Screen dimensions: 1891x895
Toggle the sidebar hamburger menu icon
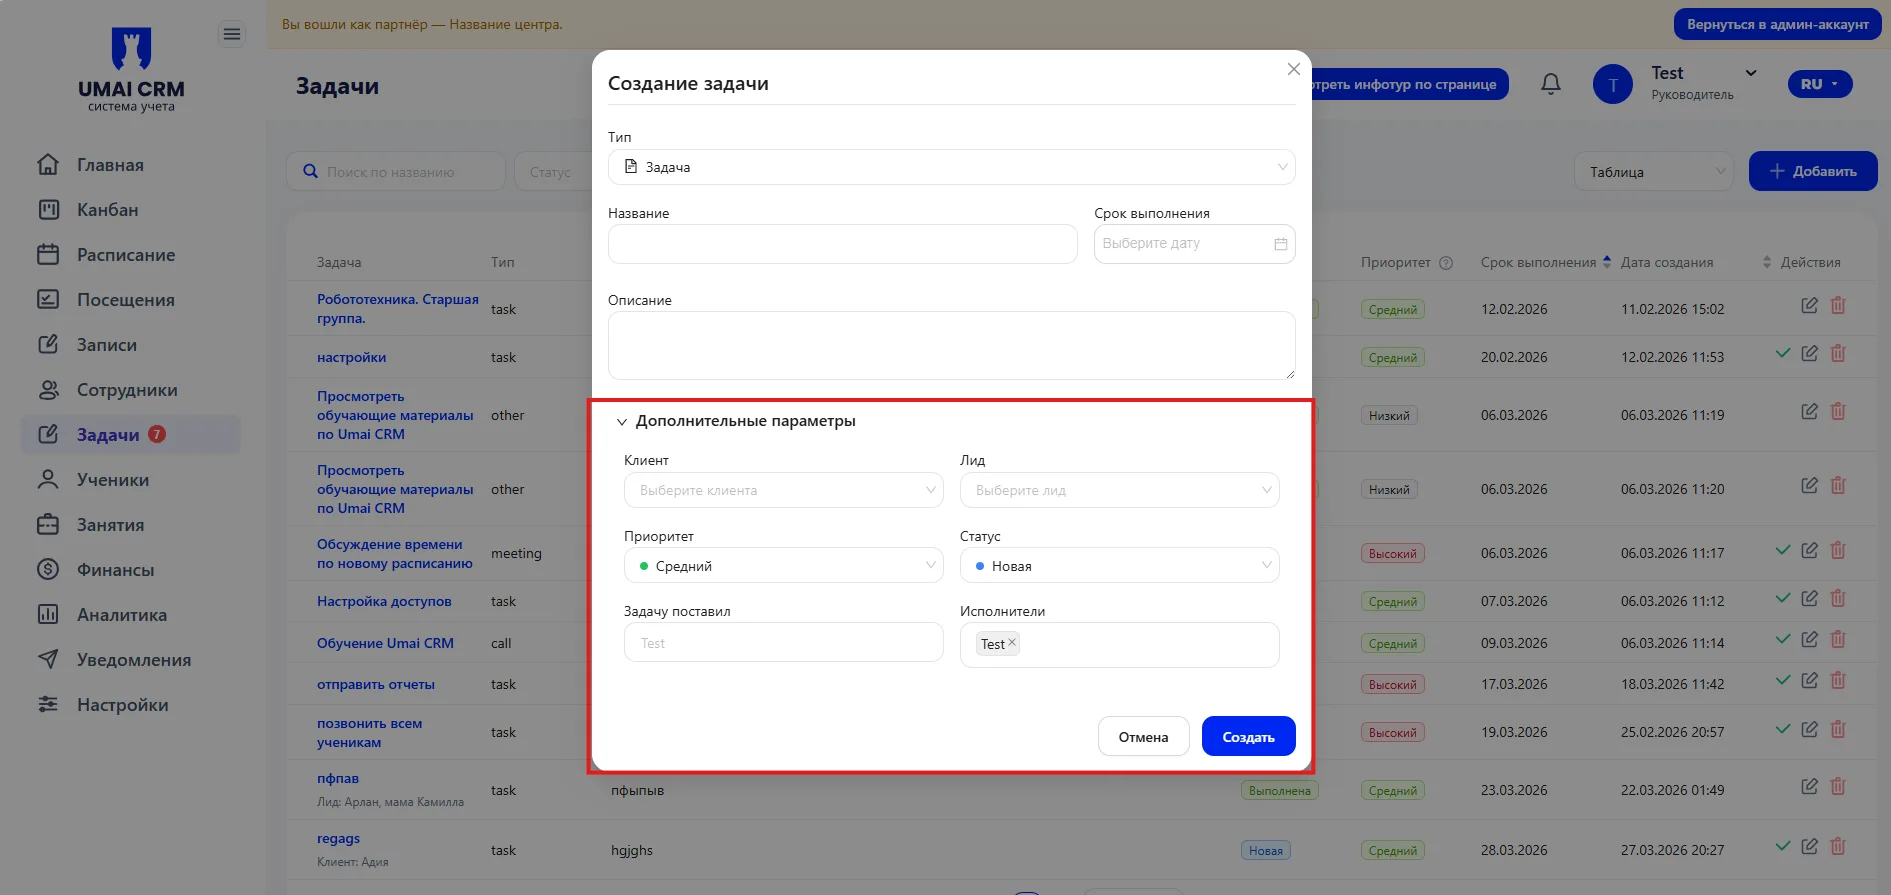(231, 35)
